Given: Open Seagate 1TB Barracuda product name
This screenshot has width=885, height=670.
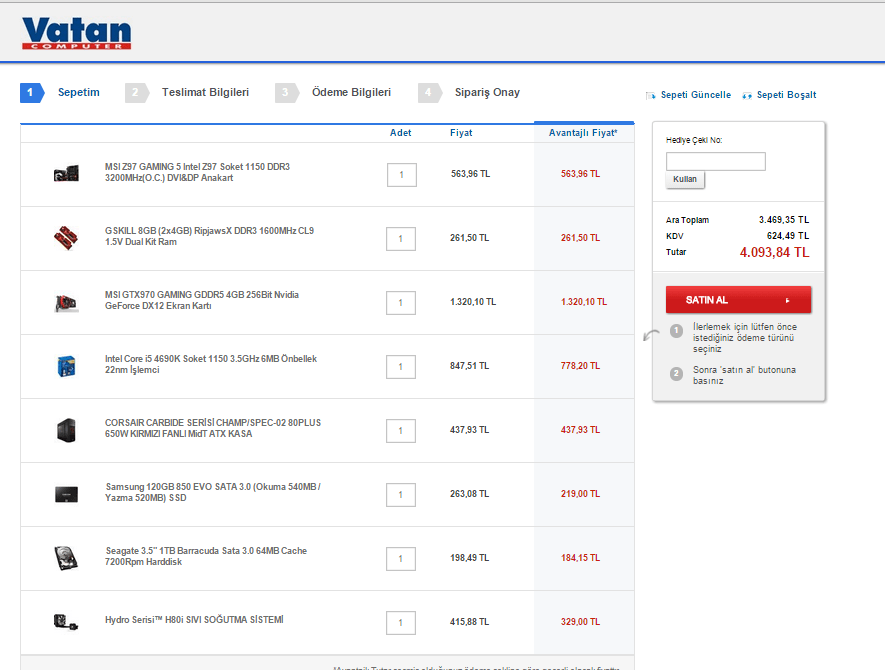Looking at the screenshot, I should (x=206, y=556).
